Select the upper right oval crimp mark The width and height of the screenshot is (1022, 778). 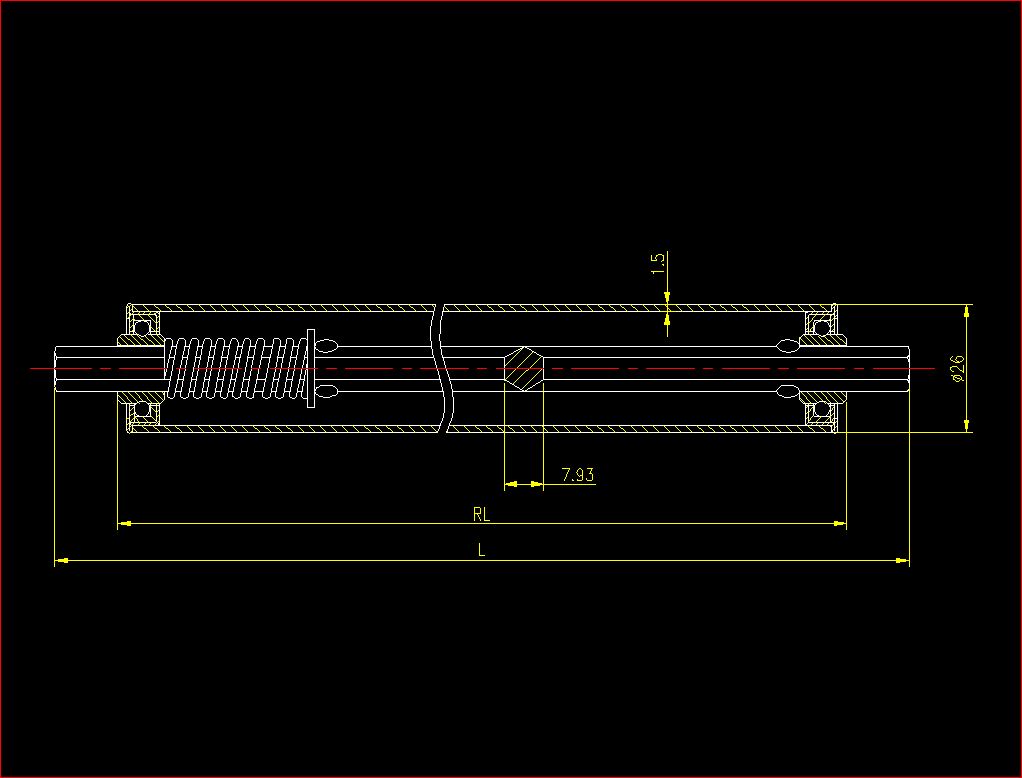[x=787, y=347]
